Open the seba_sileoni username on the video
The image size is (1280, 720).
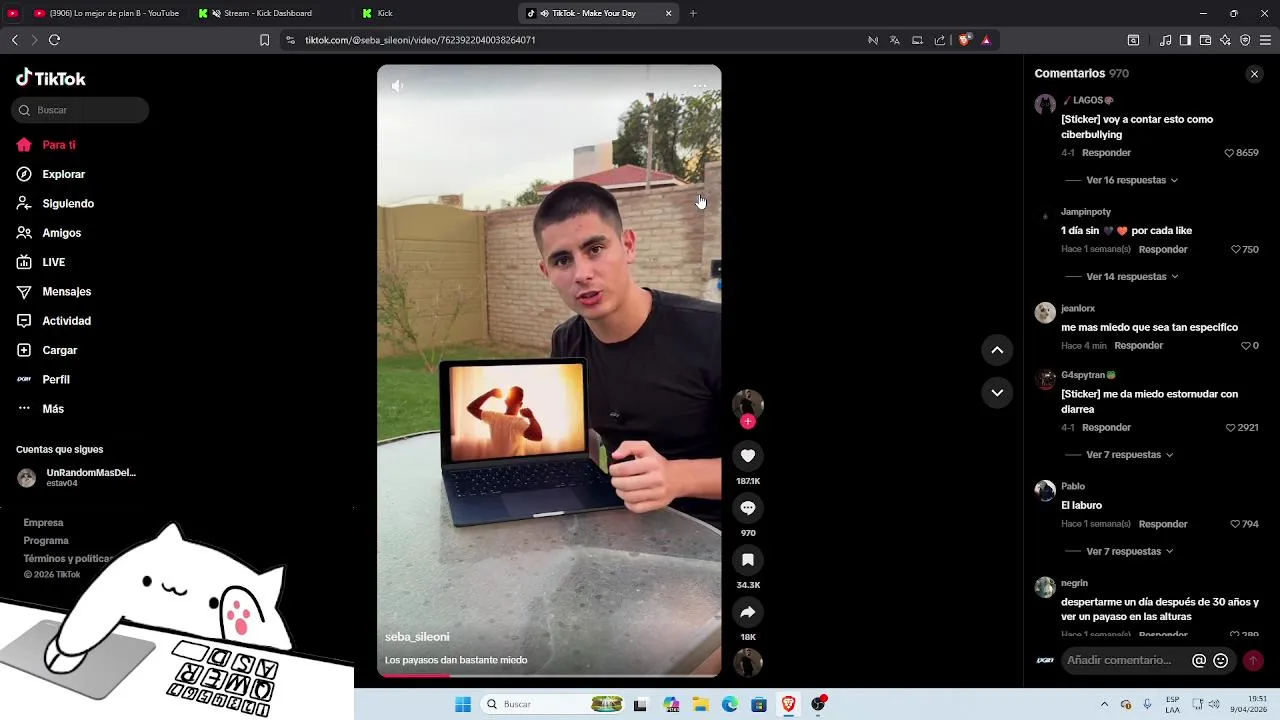[x=417, y=637]
